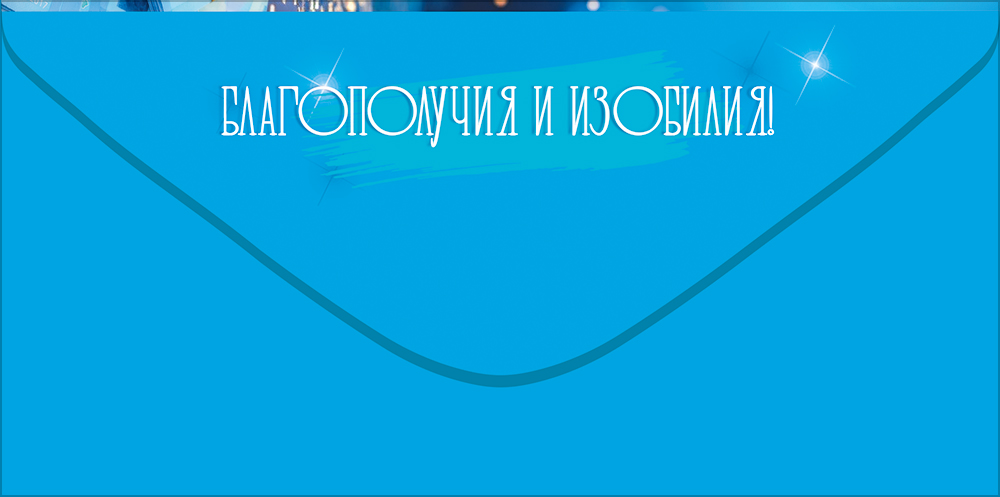The image size is (1000, 497).
Task: Click the bottom right corner of the envelope
Action: pyautogui.click(x=994, y=490)
